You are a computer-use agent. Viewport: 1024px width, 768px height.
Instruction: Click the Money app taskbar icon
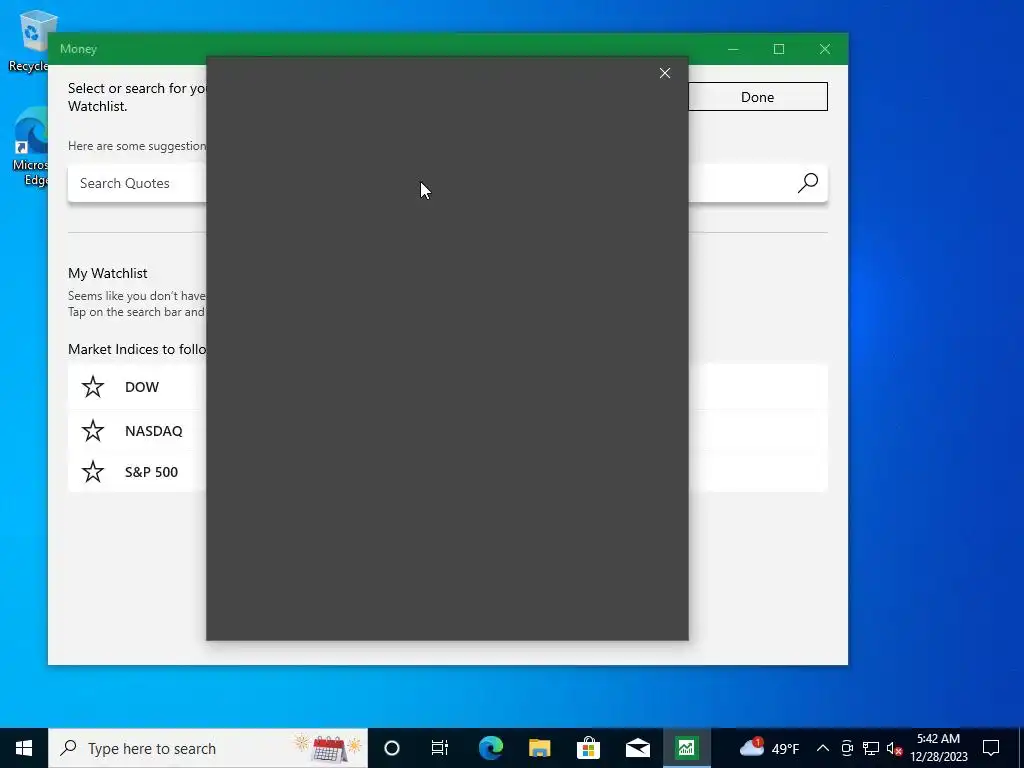click(x=686, y=748)
